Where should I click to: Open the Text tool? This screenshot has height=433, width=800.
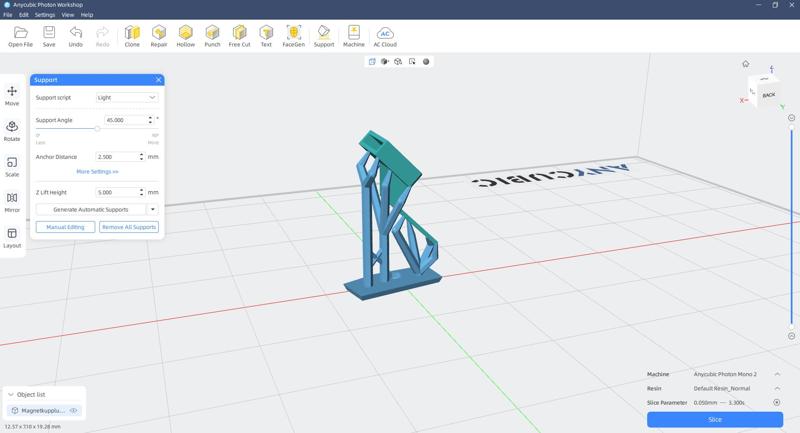coord(266,36)
